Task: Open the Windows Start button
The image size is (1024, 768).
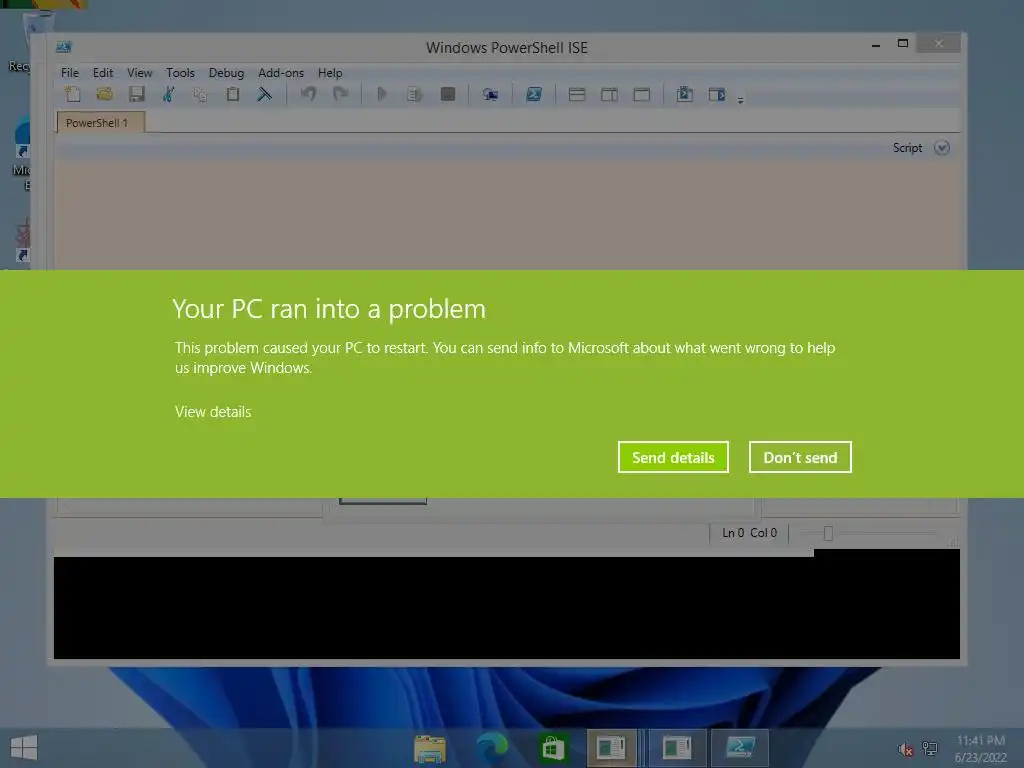Action: point(24,748)
